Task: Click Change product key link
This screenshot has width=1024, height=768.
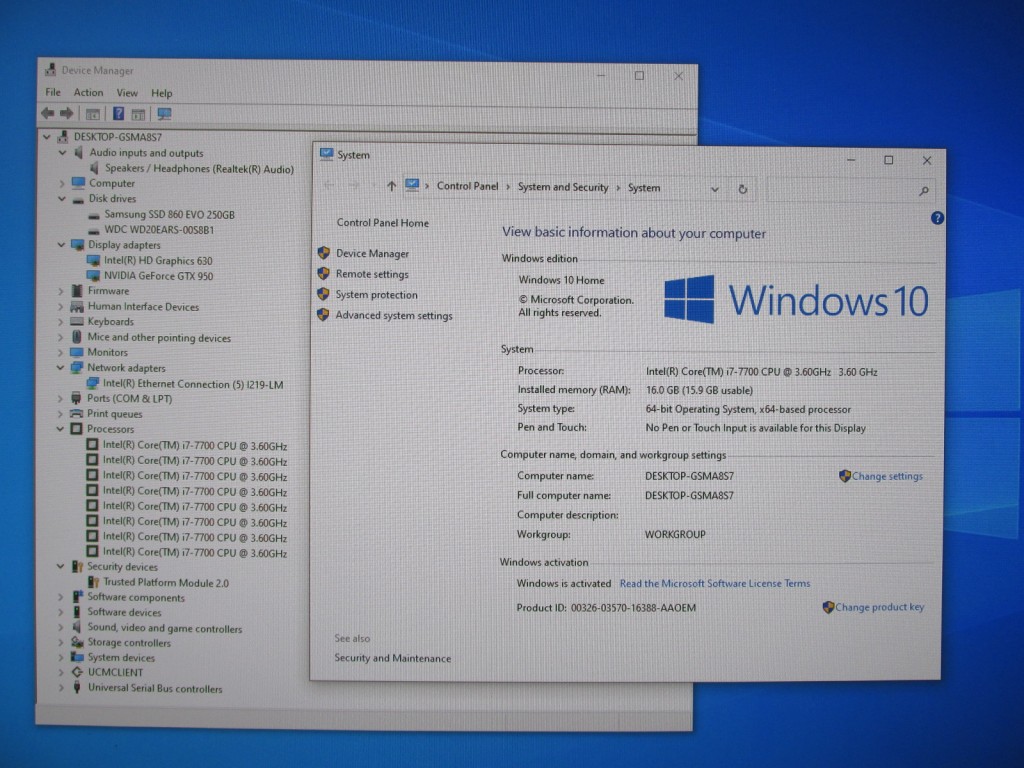Action: [x=879, y=607]
